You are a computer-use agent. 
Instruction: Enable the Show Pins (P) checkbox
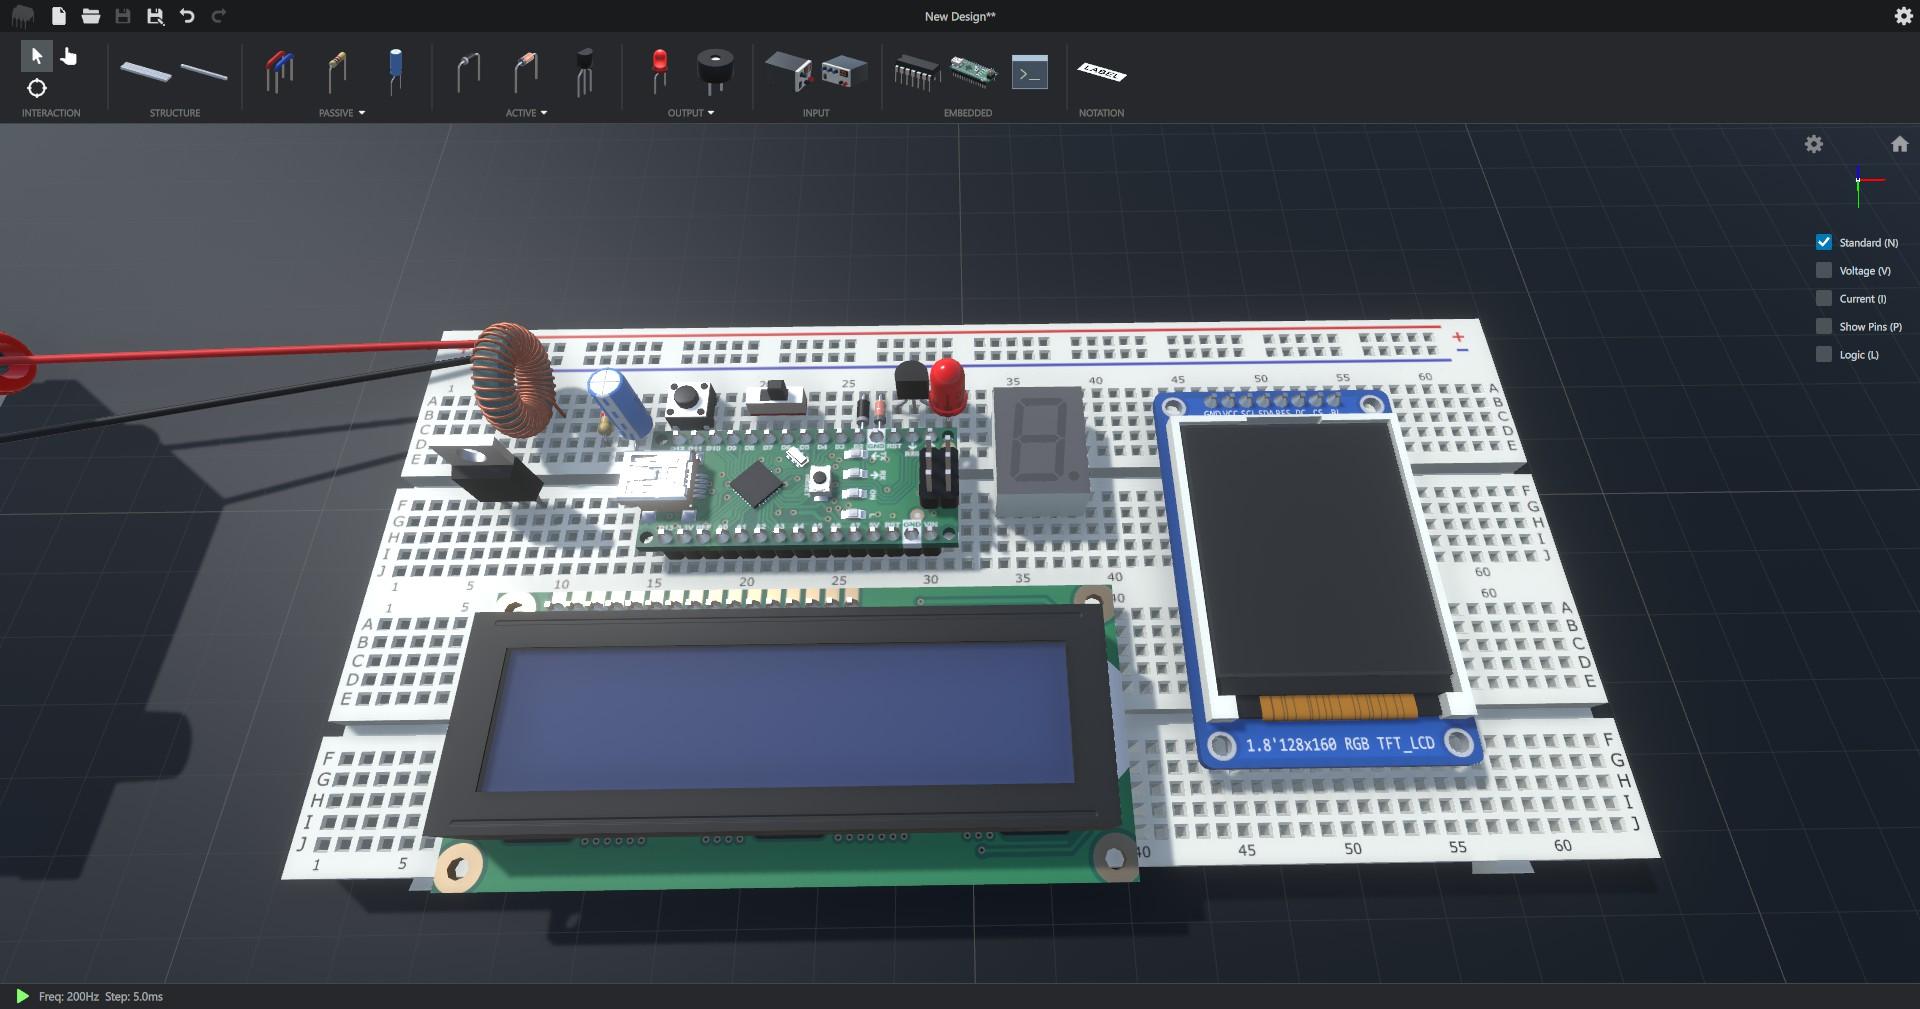click(1824, 327)
